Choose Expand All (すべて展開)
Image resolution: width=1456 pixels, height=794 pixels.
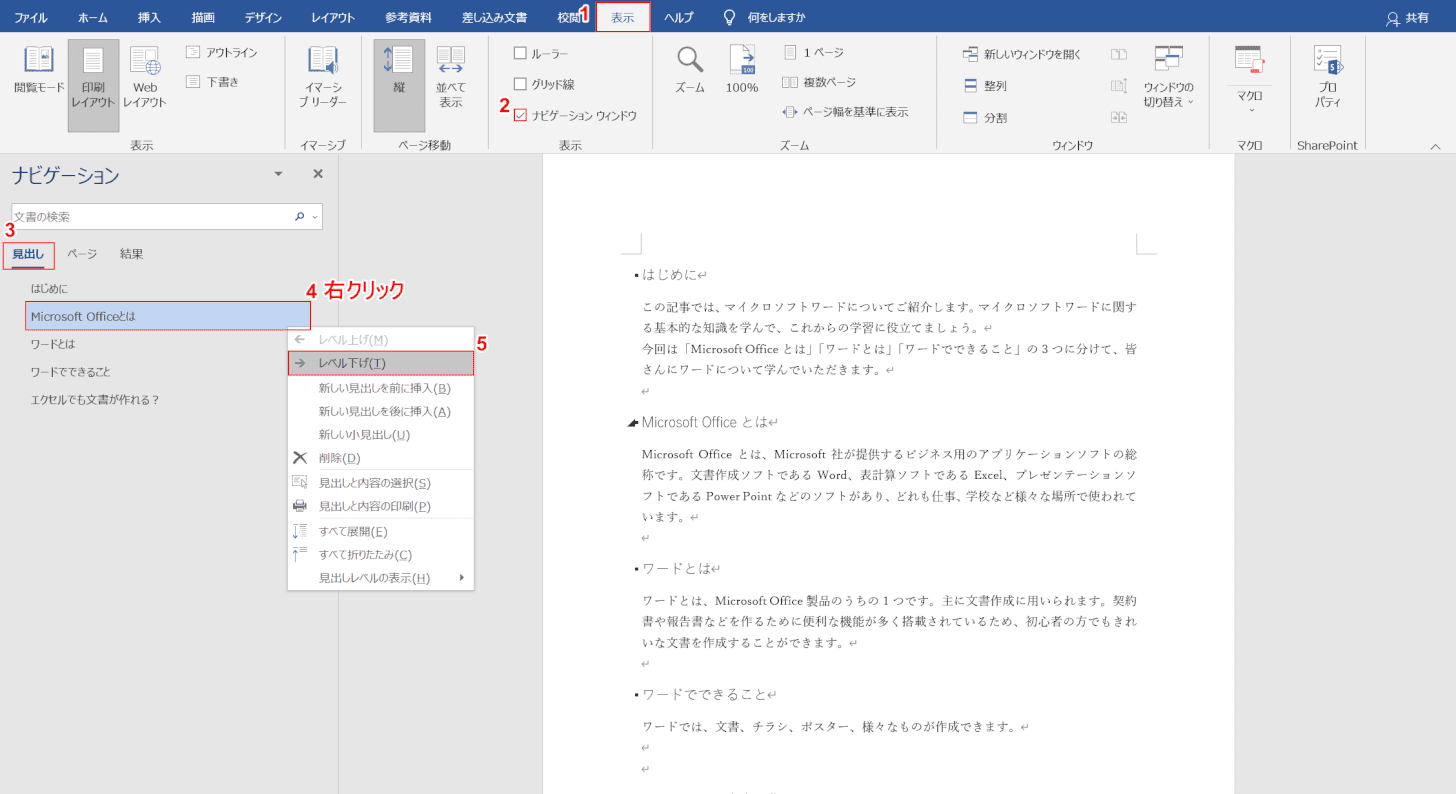pyautogui.click(x=381, y=531)
